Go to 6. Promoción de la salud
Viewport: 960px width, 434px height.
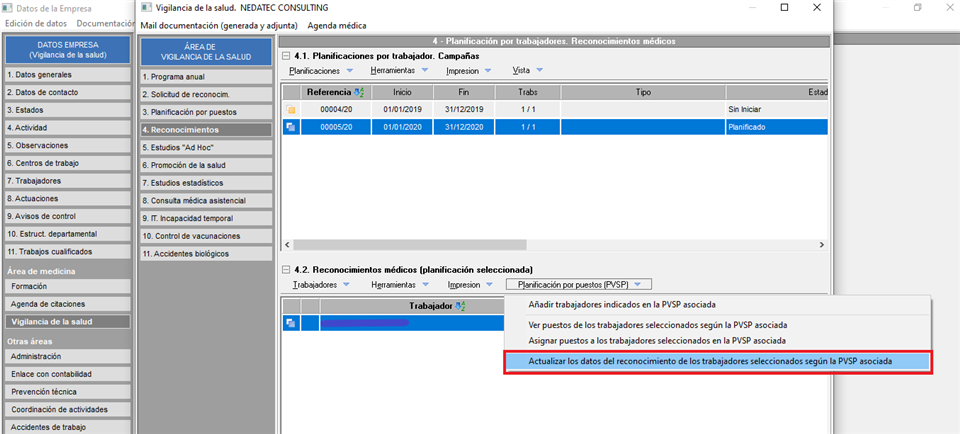tap(206, 165)
